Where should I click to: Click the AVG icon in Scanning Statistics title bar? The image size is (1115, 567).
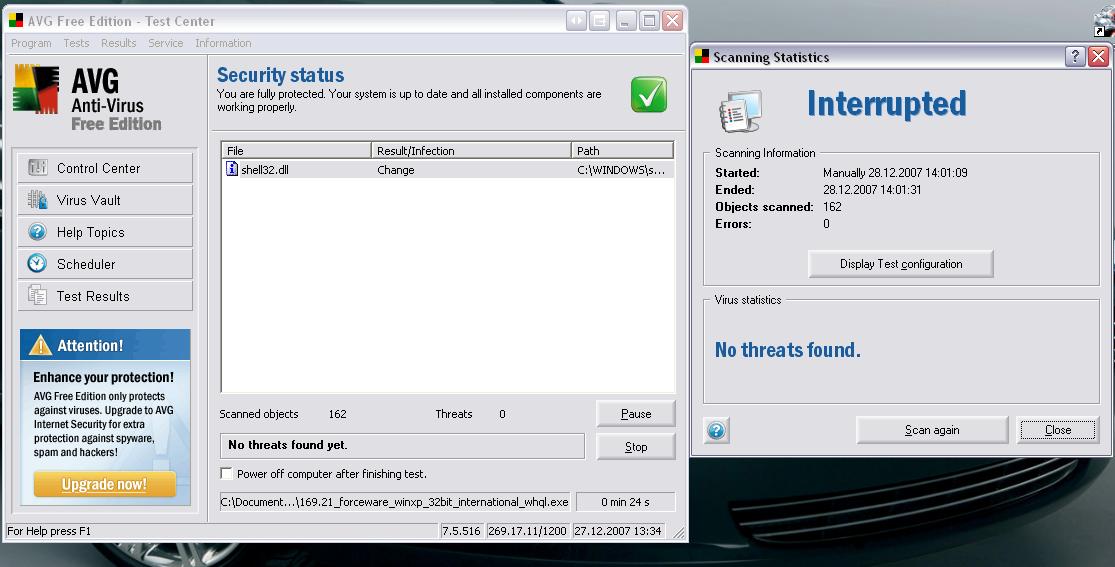click(702, 56)
